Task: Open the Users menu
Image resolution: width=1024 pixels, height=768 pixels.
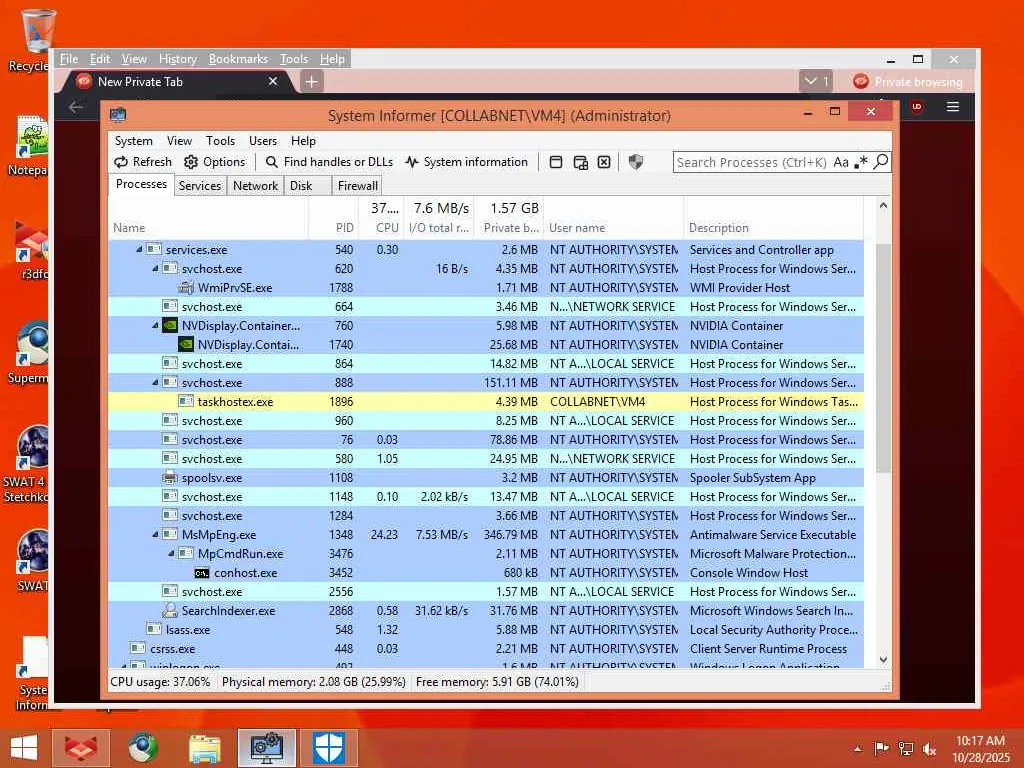Action: 263,140
